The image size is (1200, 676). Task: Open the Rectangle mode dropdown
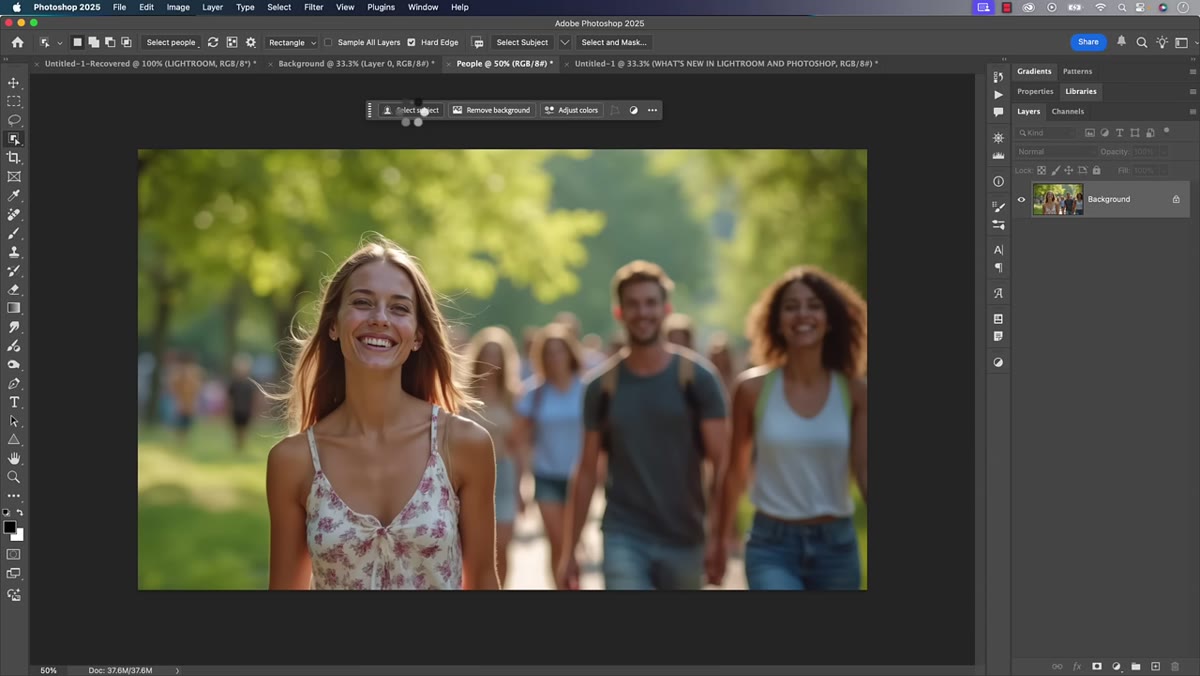pyautogui.click(x=291, y=42)
